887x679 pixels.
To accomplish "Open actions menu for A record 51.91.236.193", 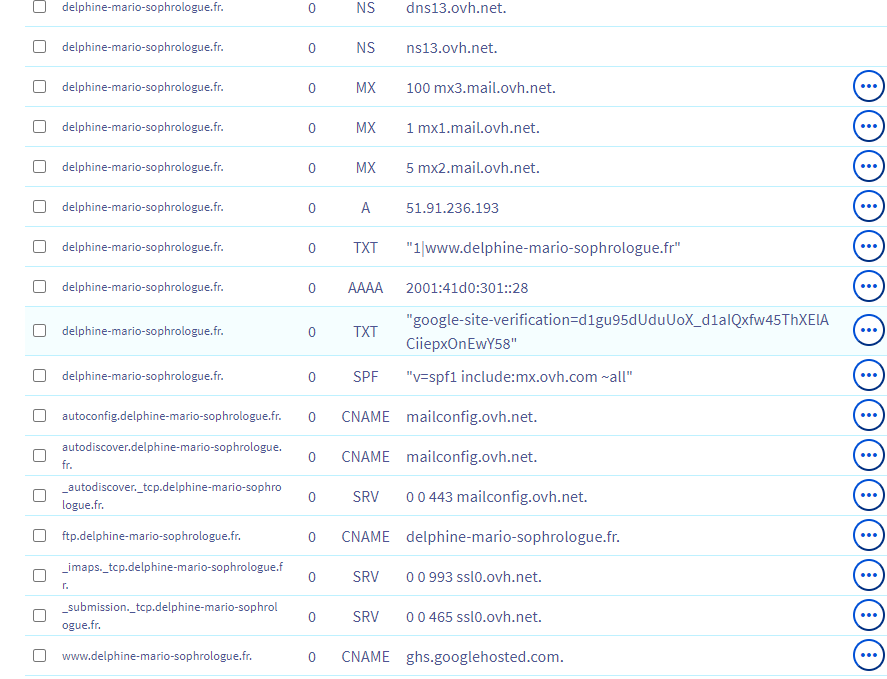I will tap(868, 207).
